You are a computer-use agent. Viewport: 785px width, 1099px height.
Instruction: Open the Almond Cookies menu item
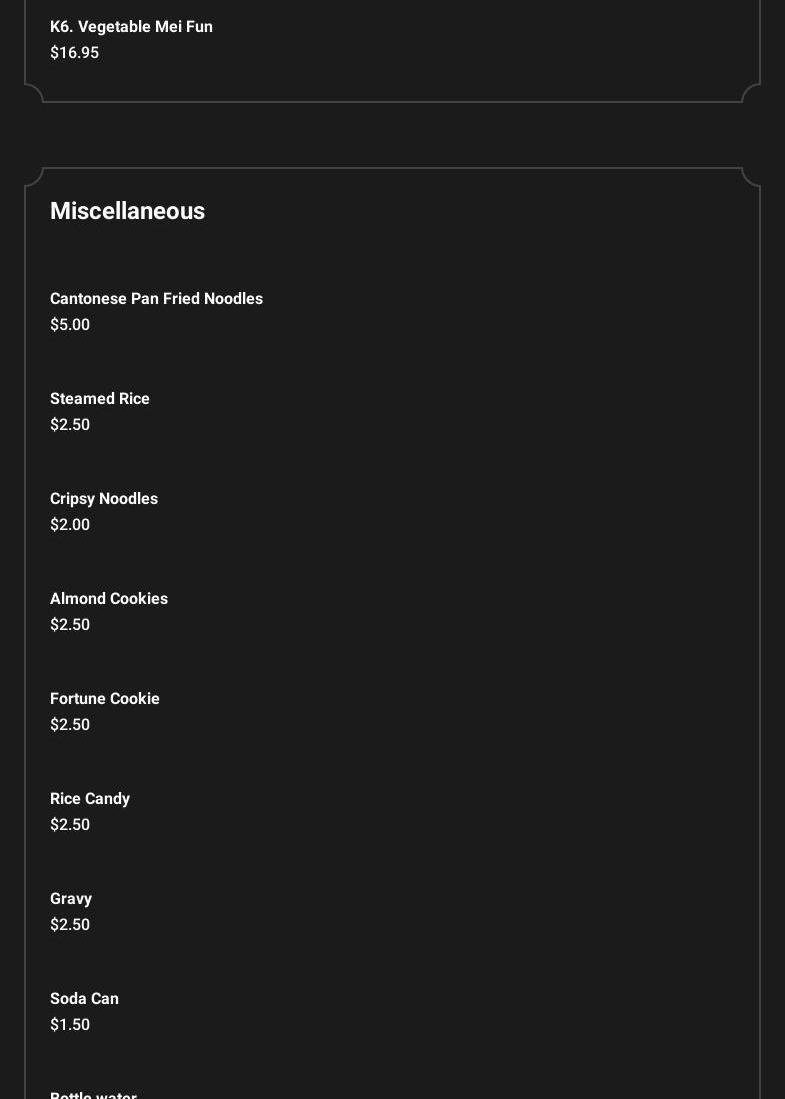(x=109, y=599)
